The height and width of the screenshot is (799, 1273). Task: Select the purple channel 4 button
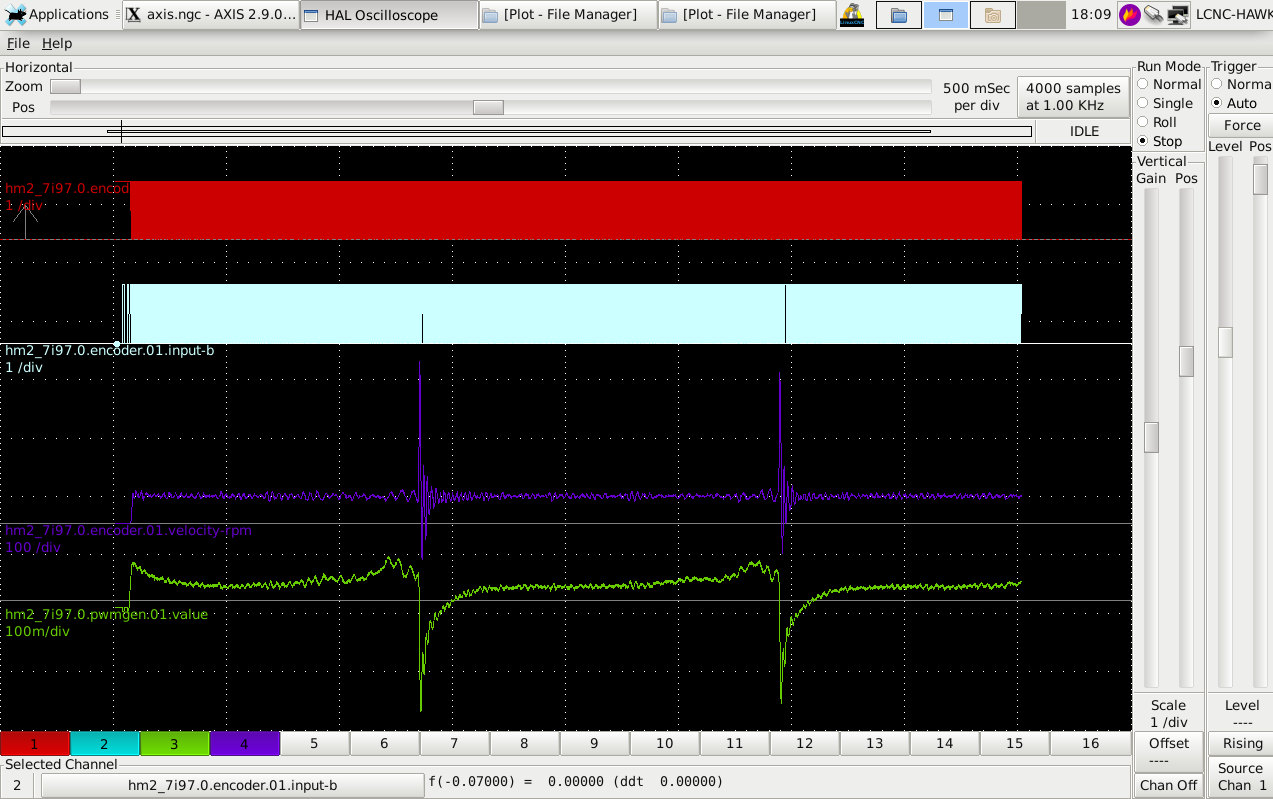[x=245, y=744]
